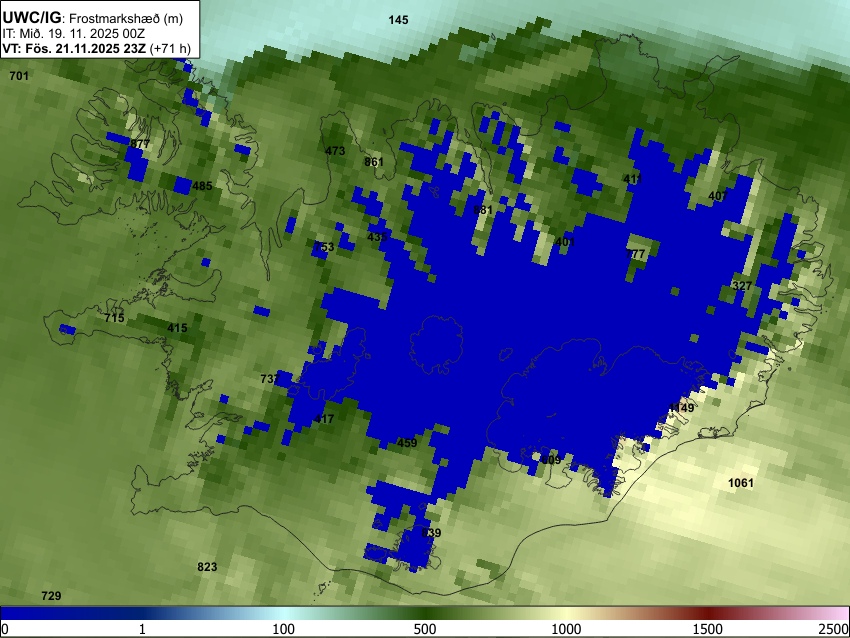Select the 1149 value label
The width and height of the screenshot is (850, 638).
(x=681, y=408)
